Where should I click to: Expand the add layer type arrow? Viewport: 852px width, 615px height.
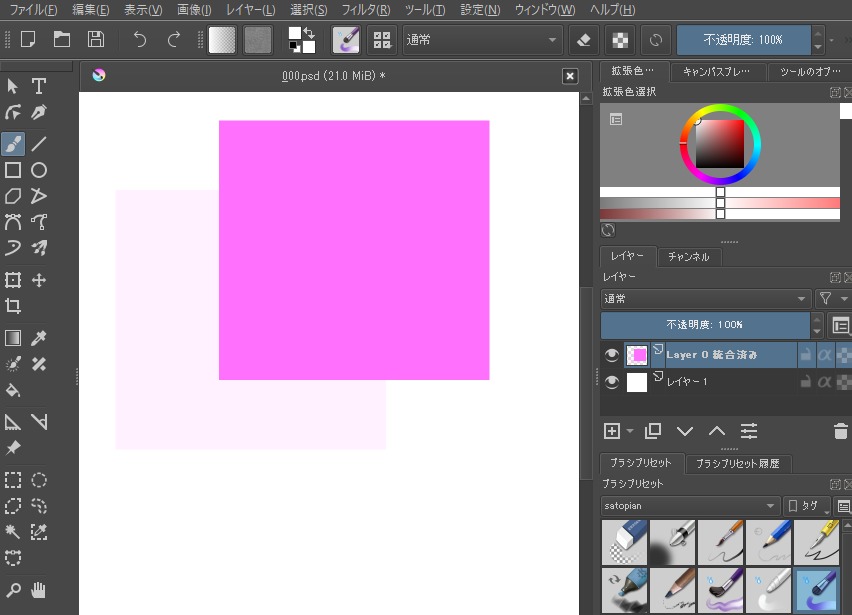point(630,431)
